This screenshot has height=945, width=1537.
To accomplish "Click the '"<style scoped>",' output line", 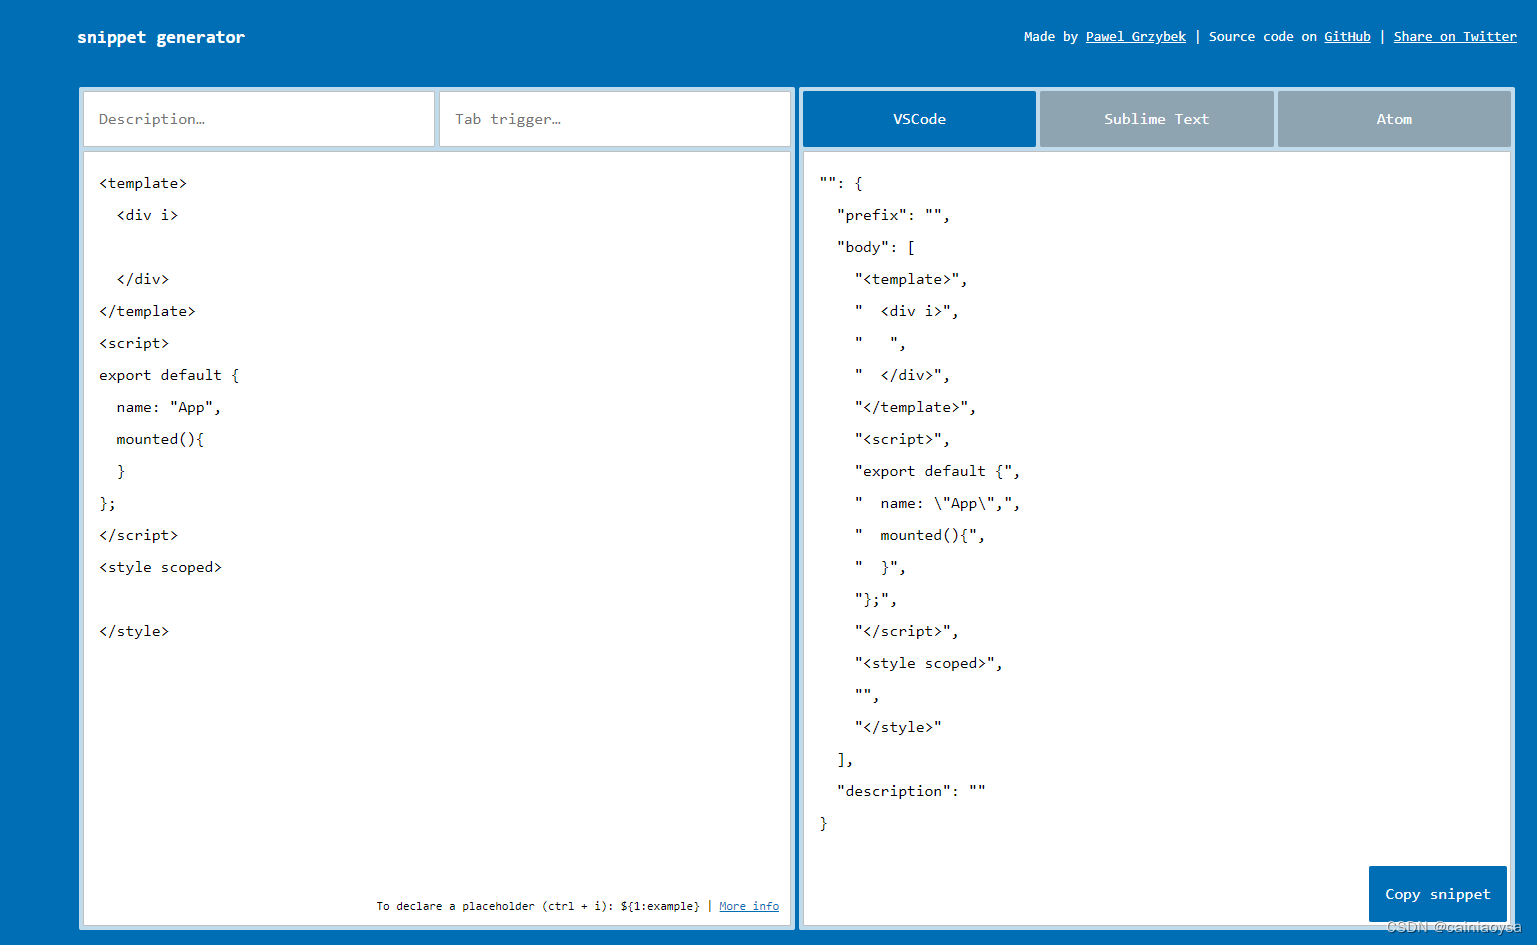I will click(x=928, y=663).
